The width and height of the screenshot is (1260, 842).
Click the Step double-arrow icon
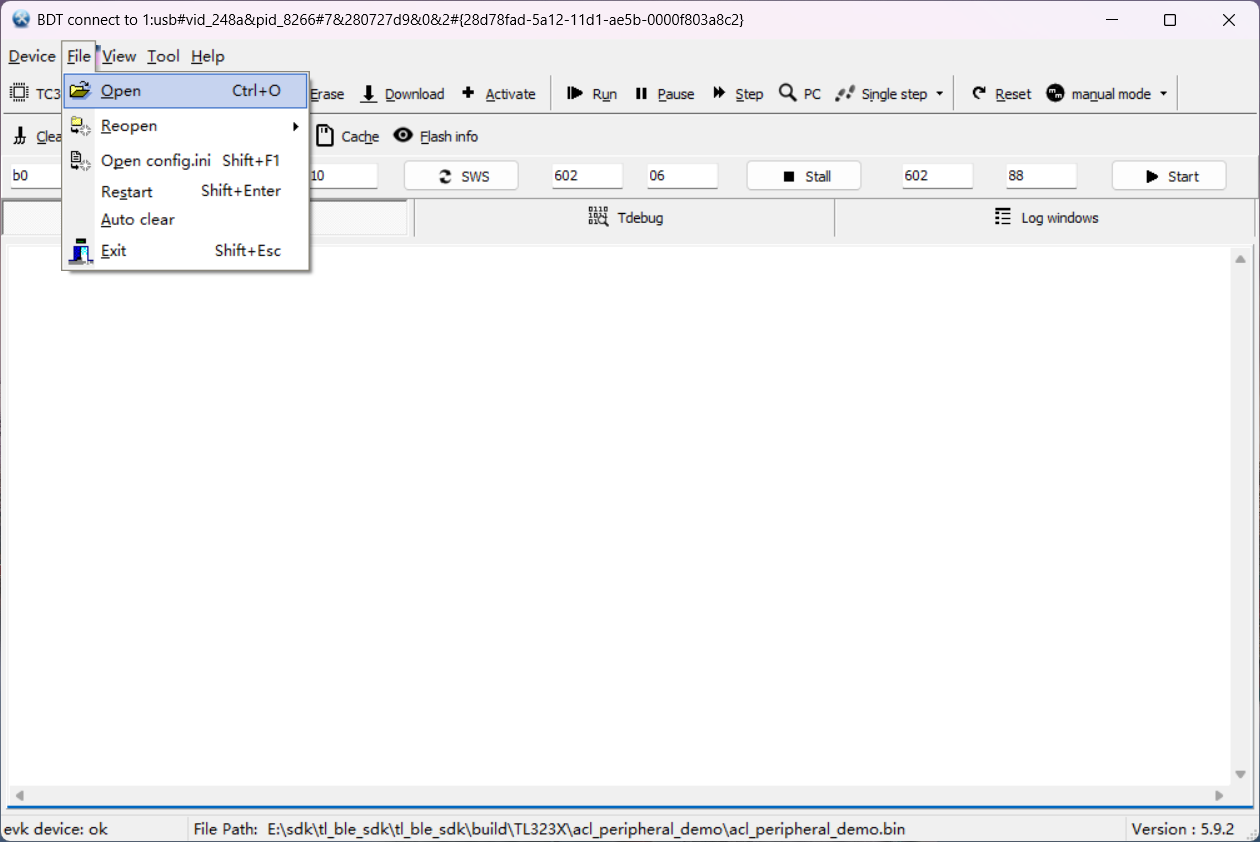click(719, 93)
